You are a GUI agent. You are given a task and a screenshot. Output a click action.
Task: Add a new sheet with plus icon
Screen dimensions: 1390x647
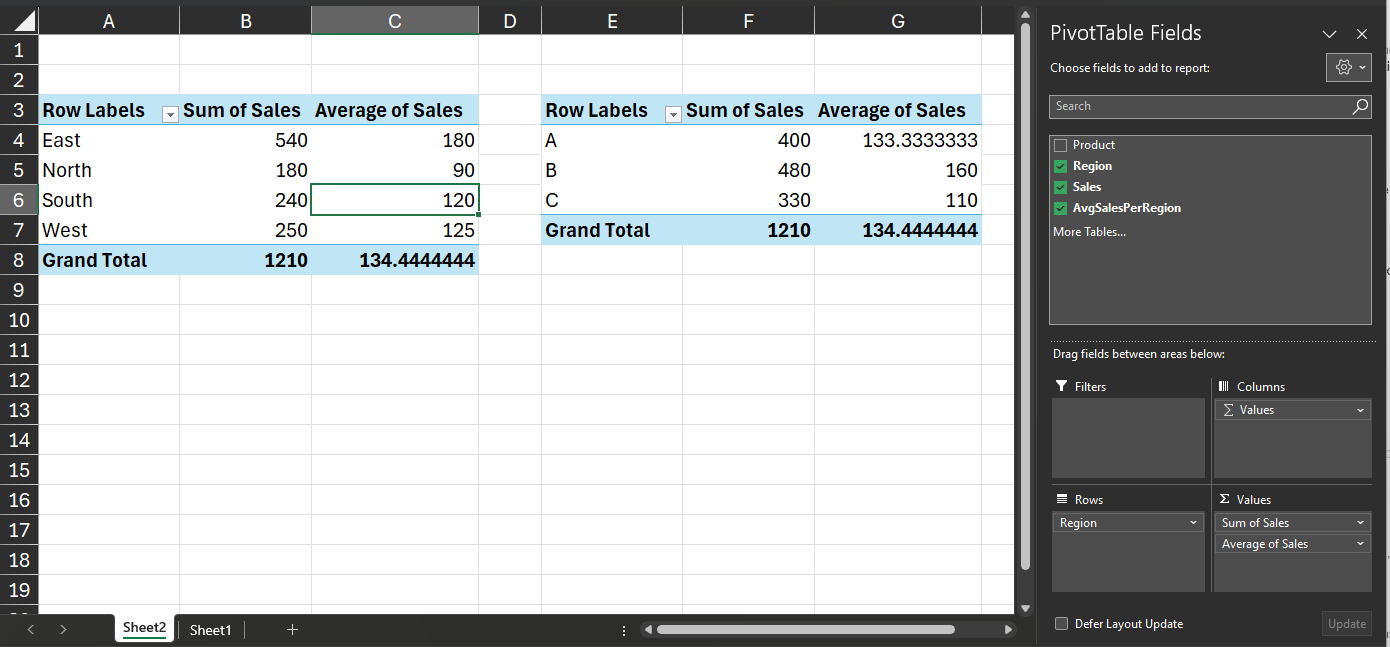click(292, 630)
